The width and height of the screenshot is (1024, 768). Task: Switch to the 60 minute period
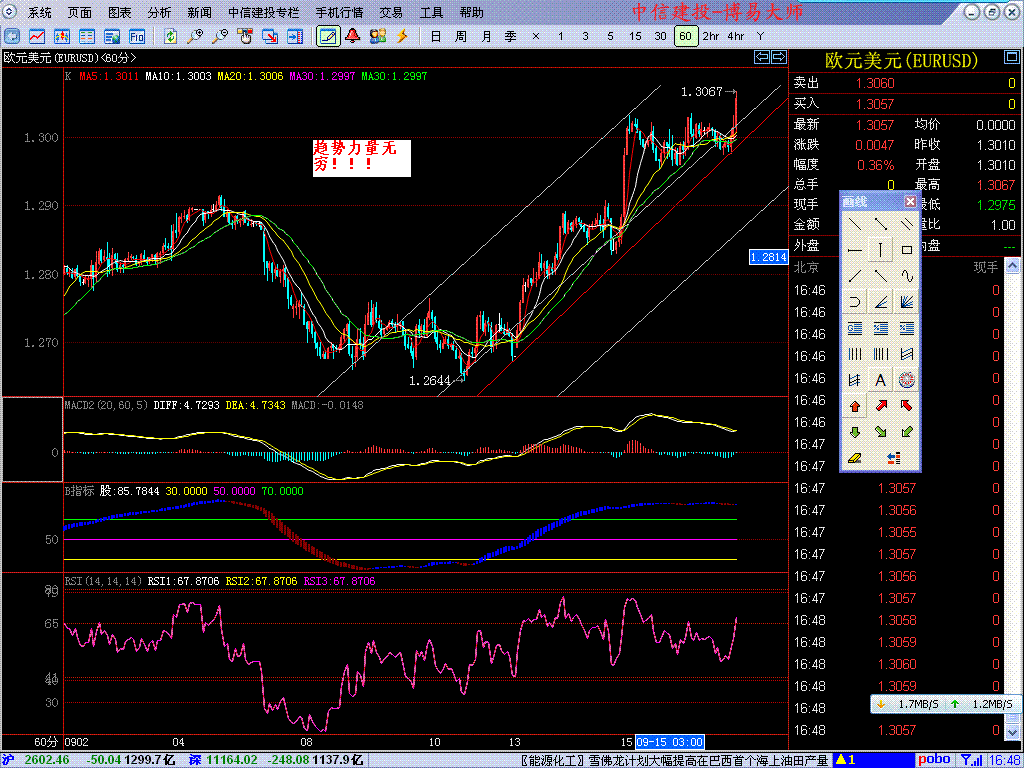[x=685, y=36]
